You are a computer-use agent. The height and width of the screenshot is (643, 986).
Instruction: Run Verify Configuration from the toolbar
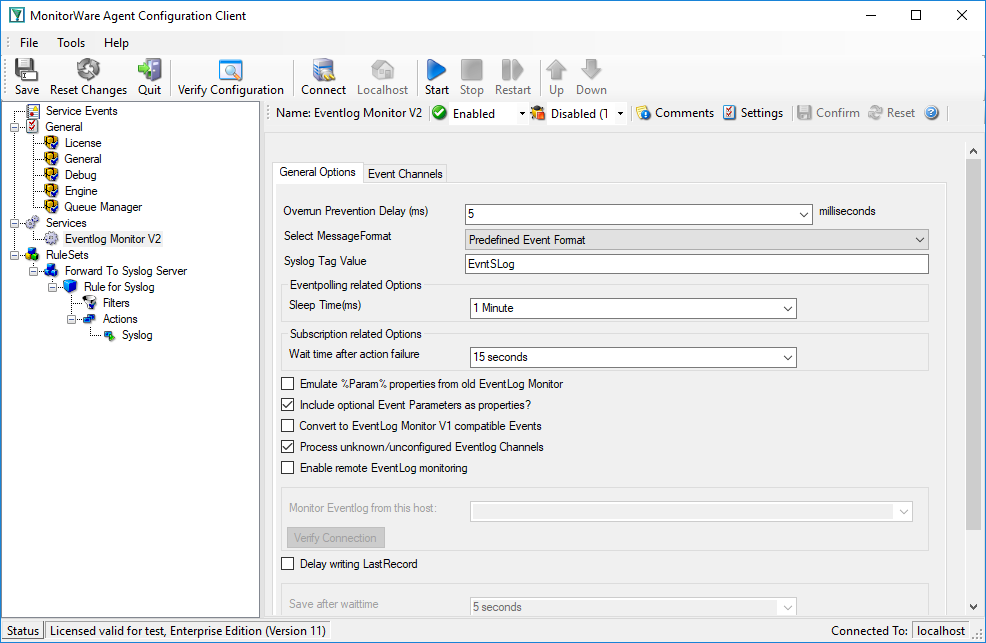(x=231, y=77)
